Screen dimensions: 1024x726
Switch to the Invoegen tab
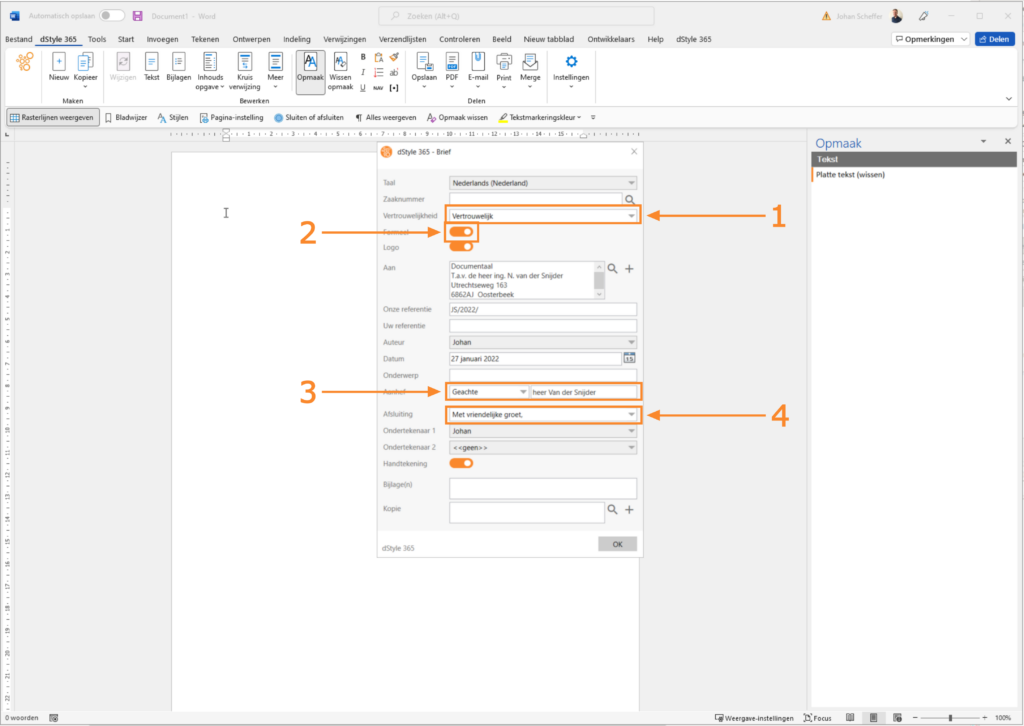click(163, 39)
